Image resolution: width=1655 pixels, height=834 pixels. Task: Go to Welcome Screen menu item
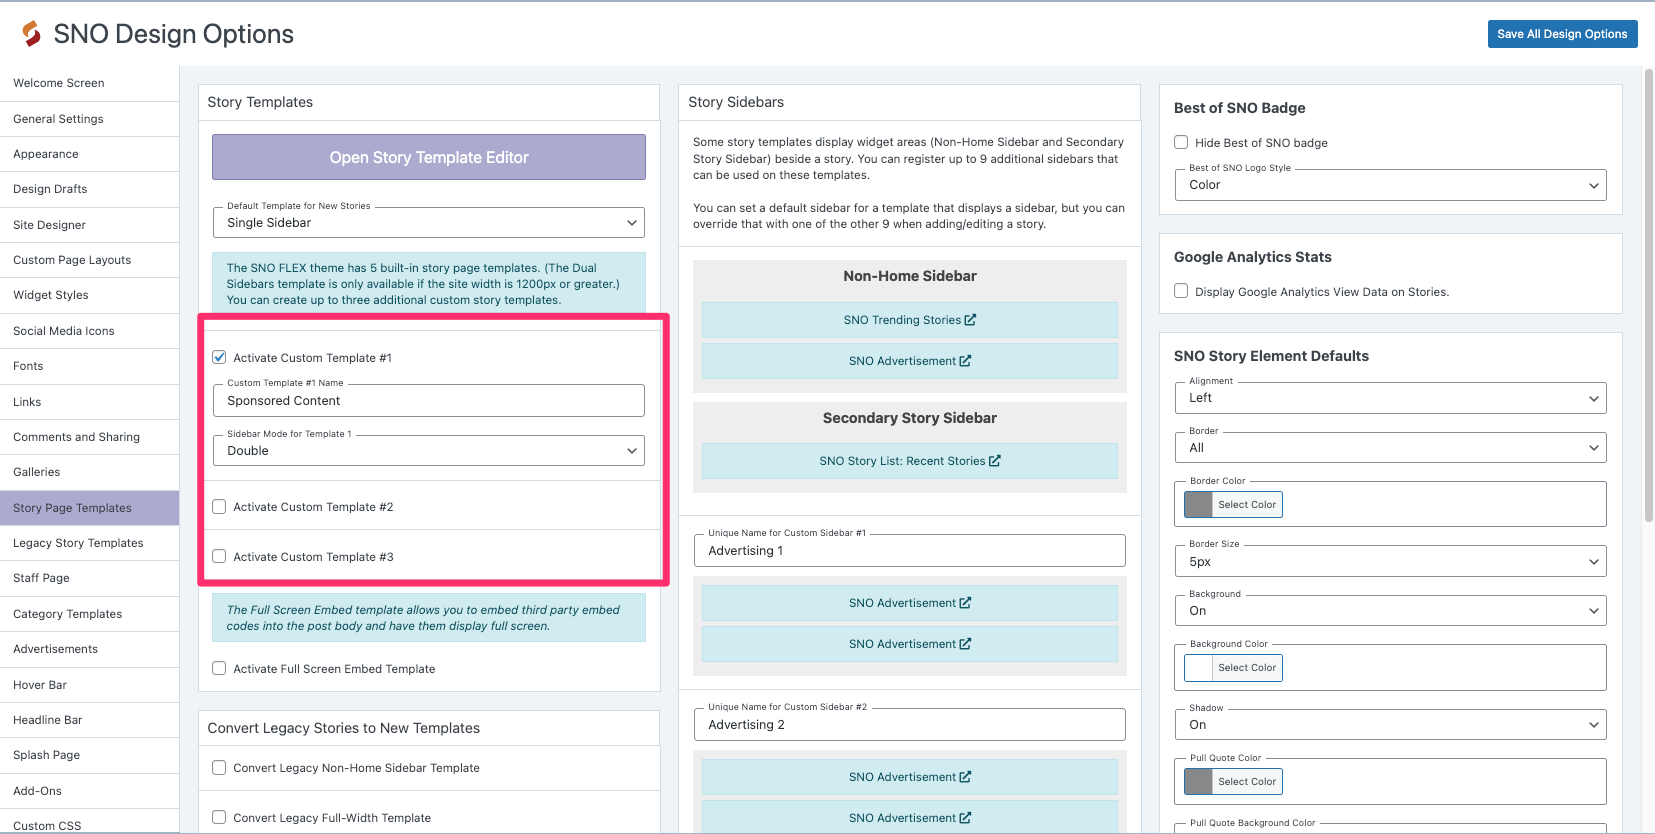[x=89, y=83]
